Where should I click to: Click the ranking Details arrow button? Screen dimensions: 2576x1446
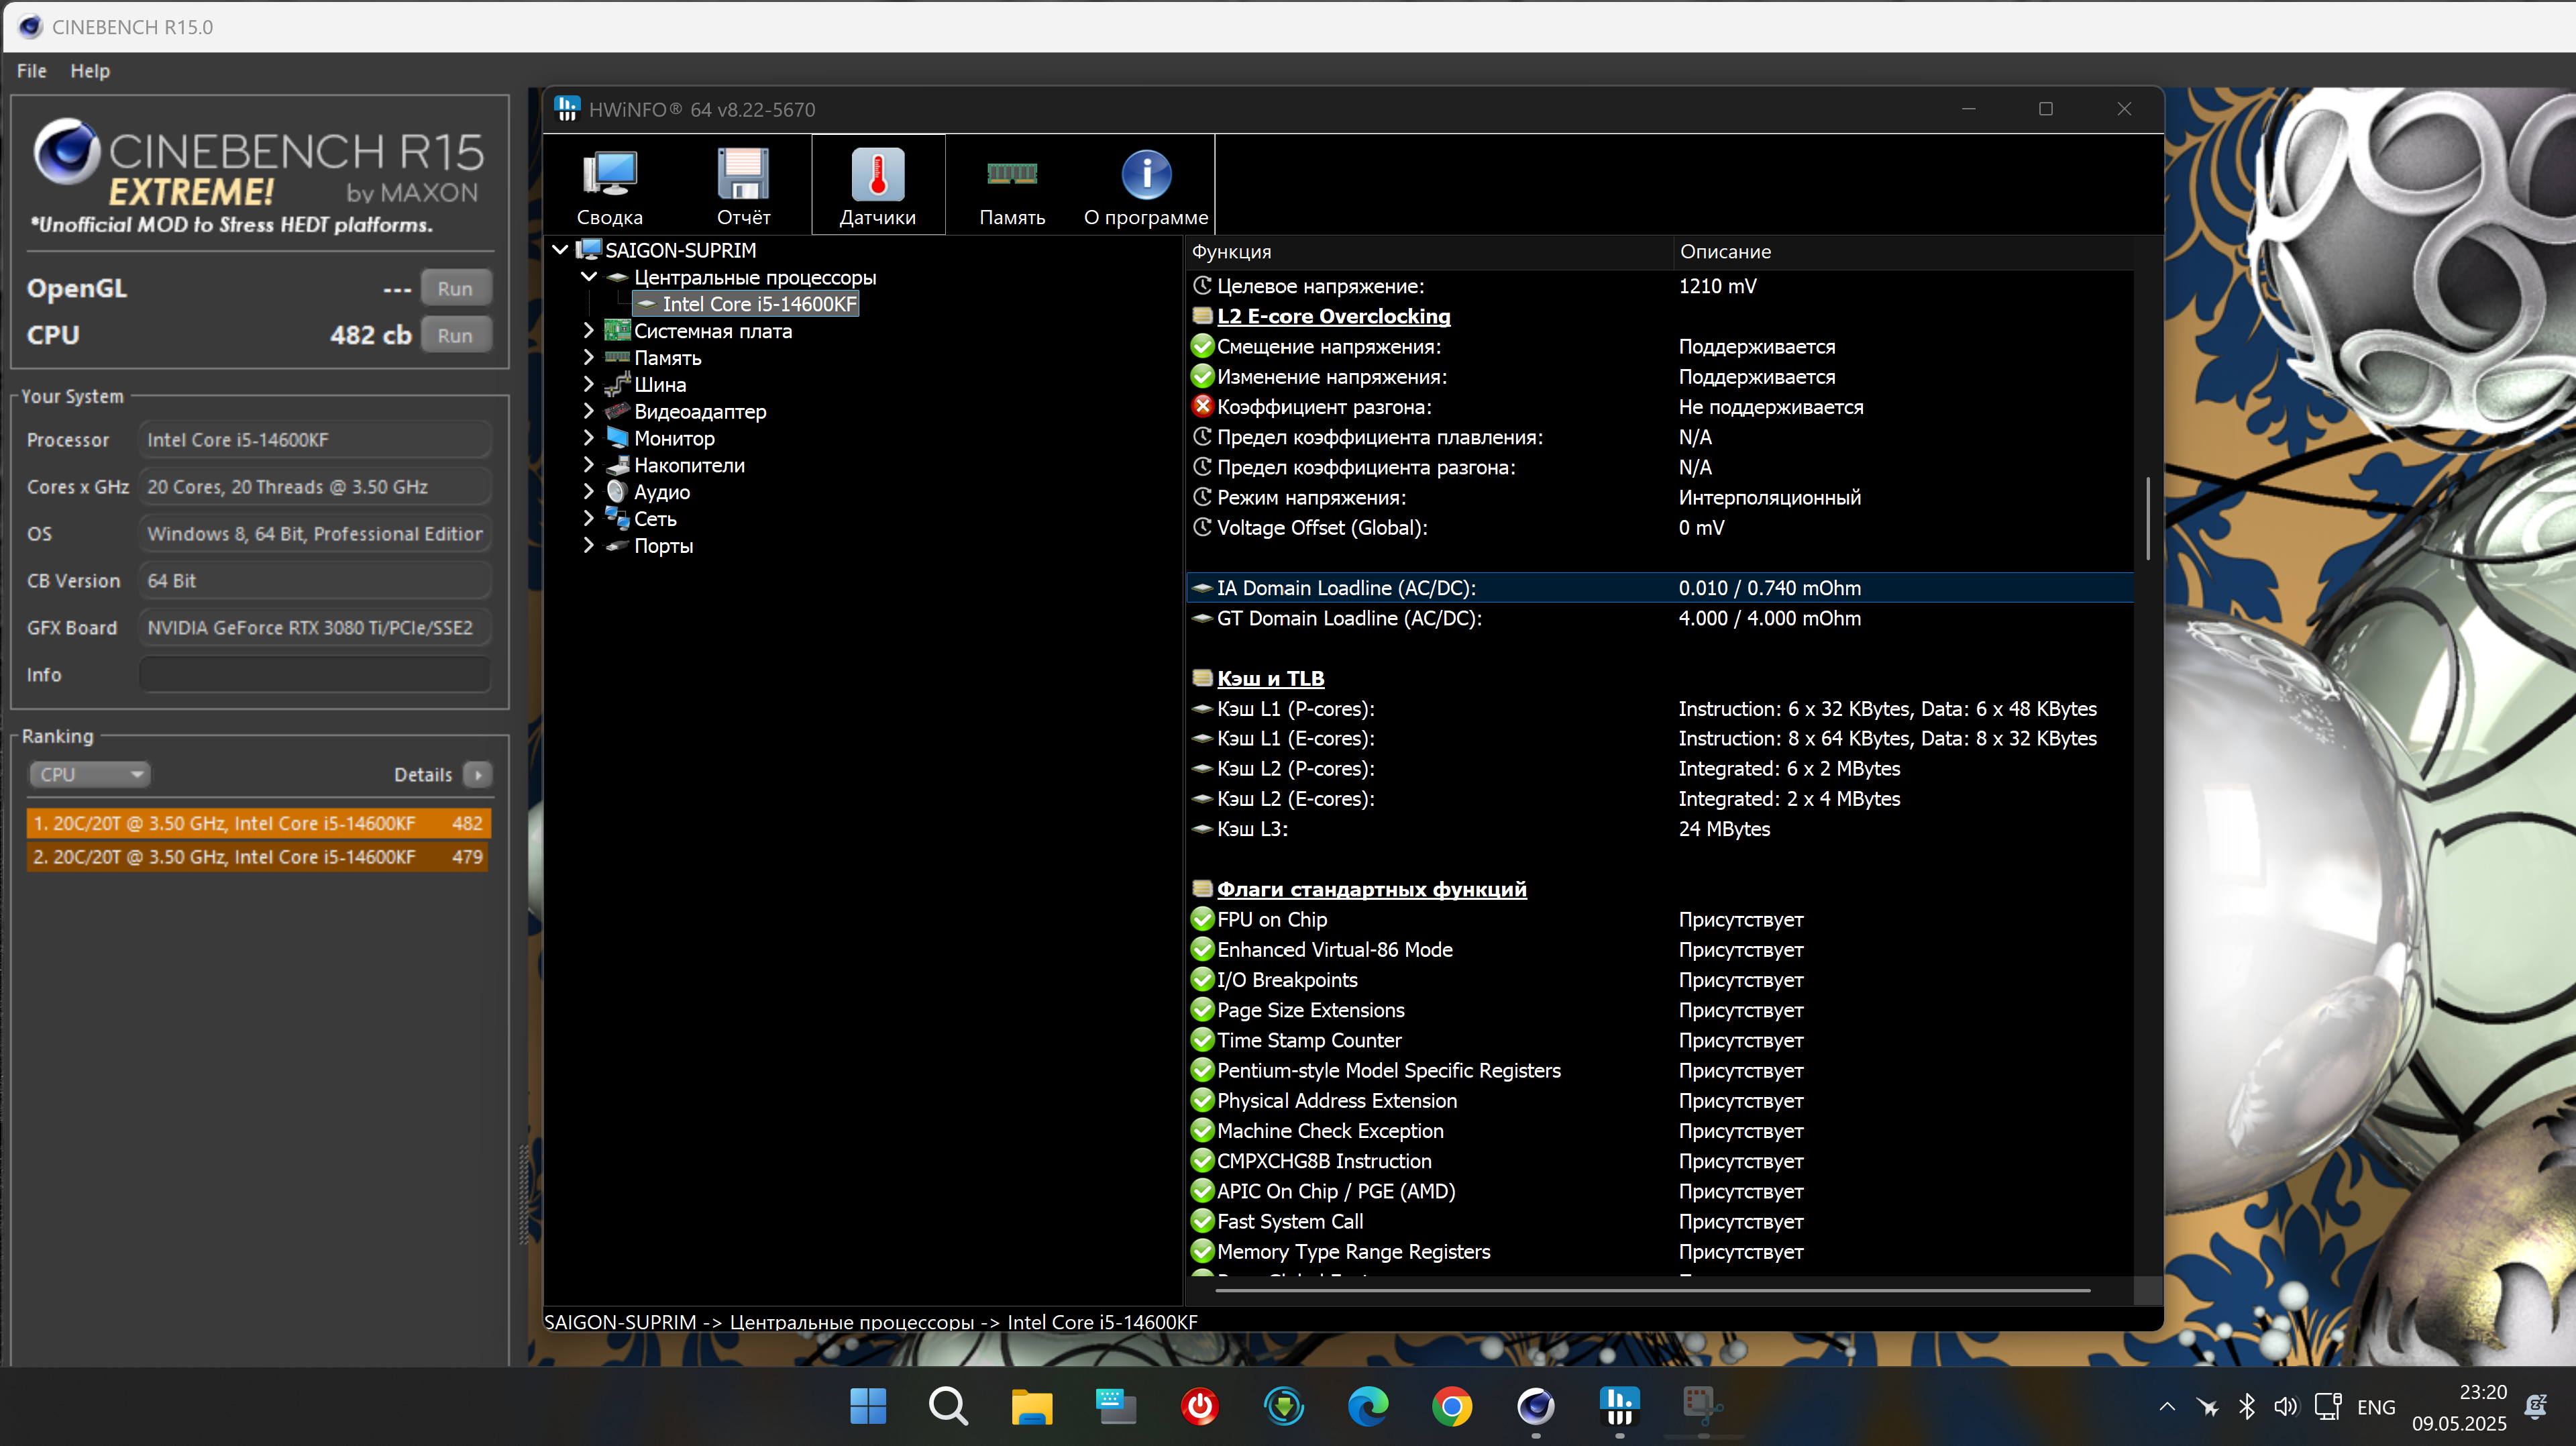[478, 774]
